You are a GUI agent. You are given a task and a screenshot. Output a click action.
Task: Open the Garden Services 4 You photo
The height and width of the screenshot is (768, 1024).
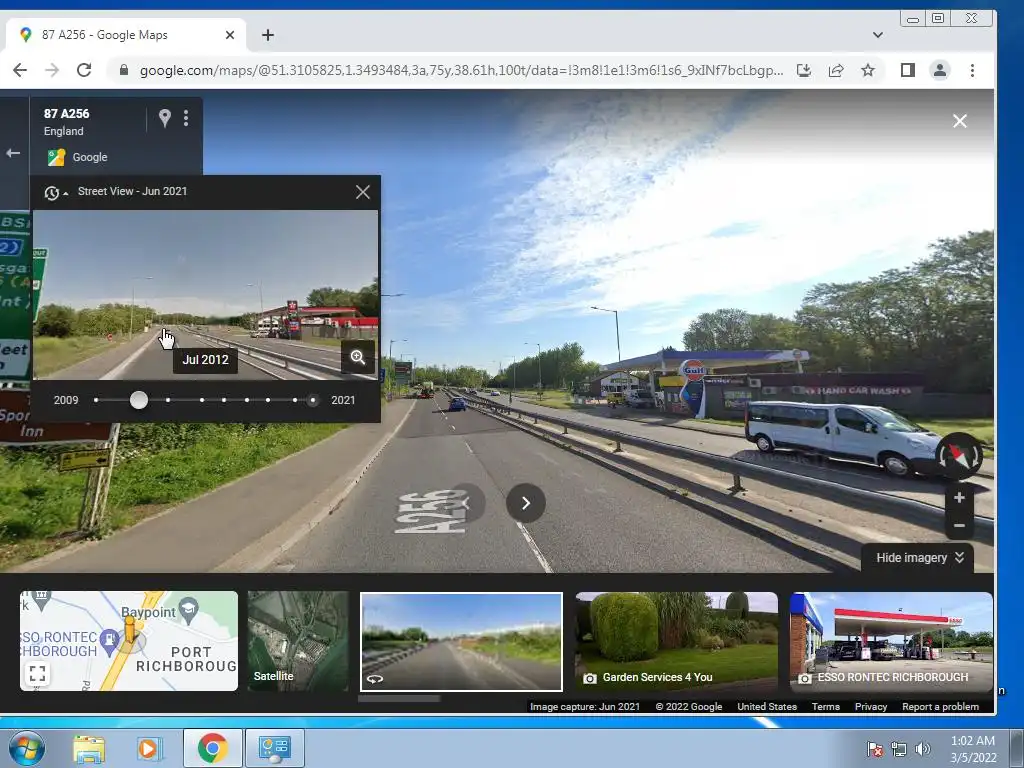[x=677, y=641]
